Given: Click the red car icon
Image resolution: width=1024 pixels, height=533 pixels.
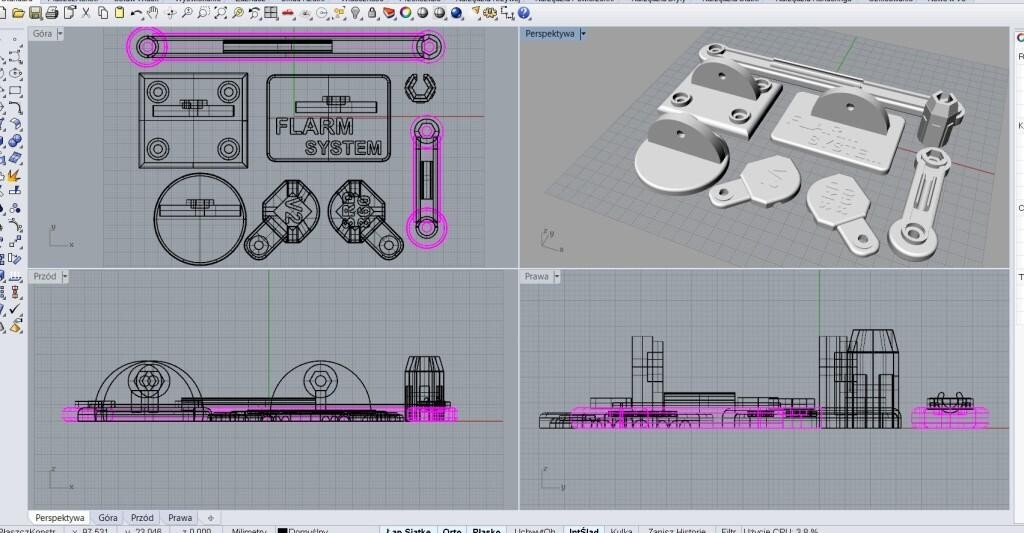Looking at the screenshot, I should 288,12.
